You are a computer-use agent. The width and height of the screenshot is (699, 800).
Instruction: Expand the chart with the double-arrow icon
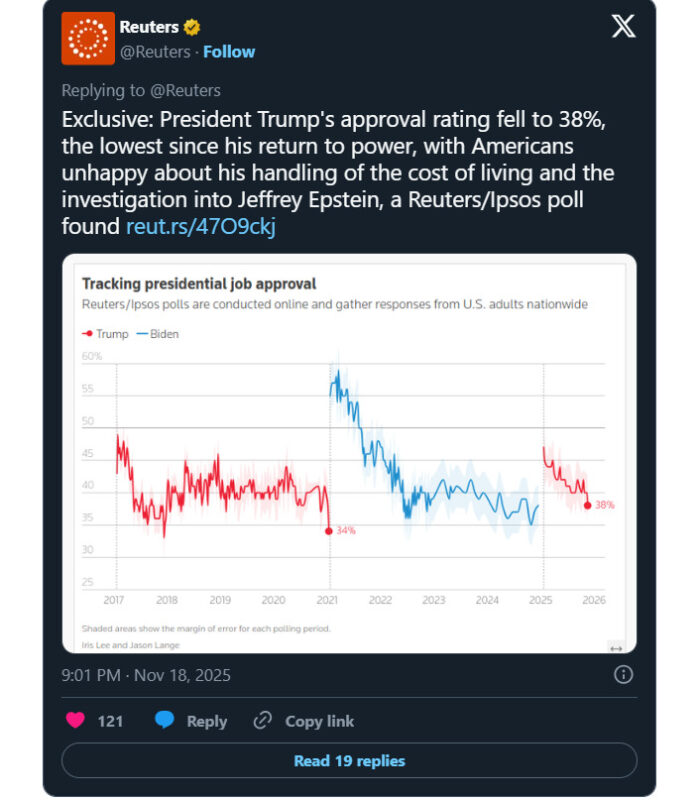[x=616, y=647]
